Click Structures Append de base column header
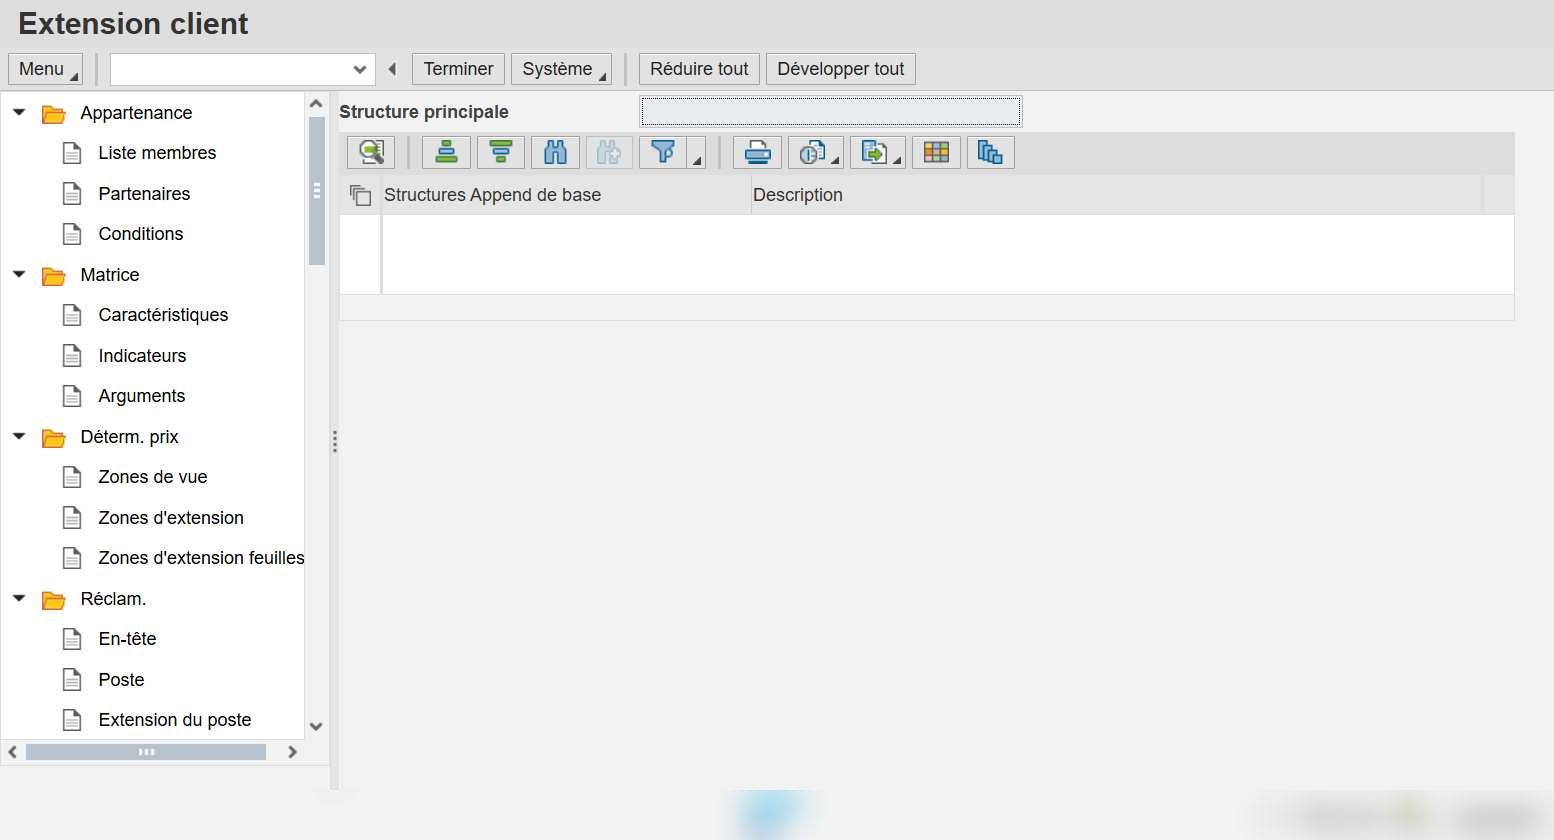1554x840 pixels. (566, 195)
